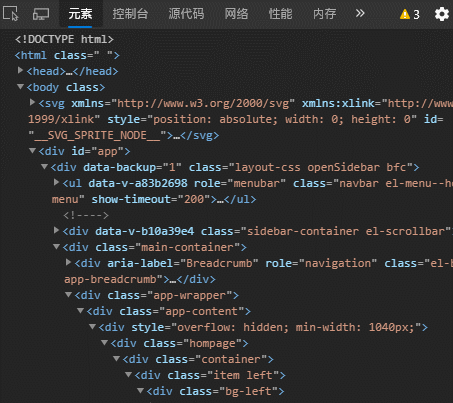The width and height of the screenshot is (453, 403).
Task: Show more tabs via double chevron
Action: [360, 13]
